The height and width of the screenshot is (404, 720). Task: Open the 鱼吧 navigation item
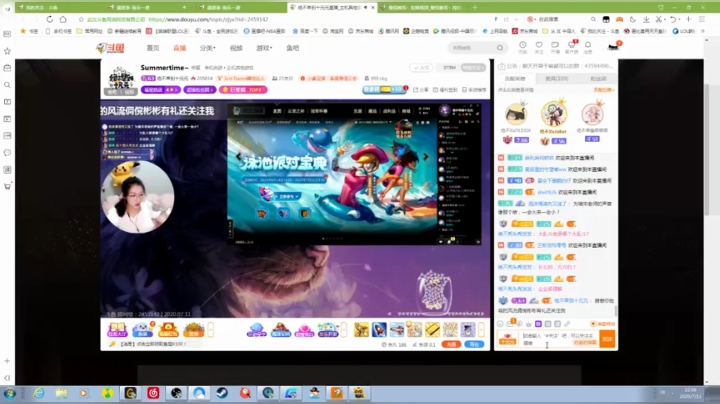[x=292, y=48]
